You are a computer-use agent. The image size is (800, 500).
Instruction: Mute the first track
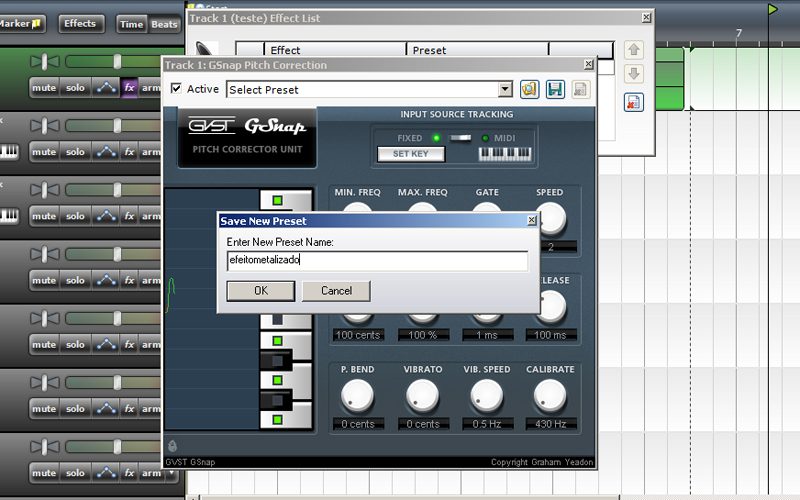coord(44,88)
